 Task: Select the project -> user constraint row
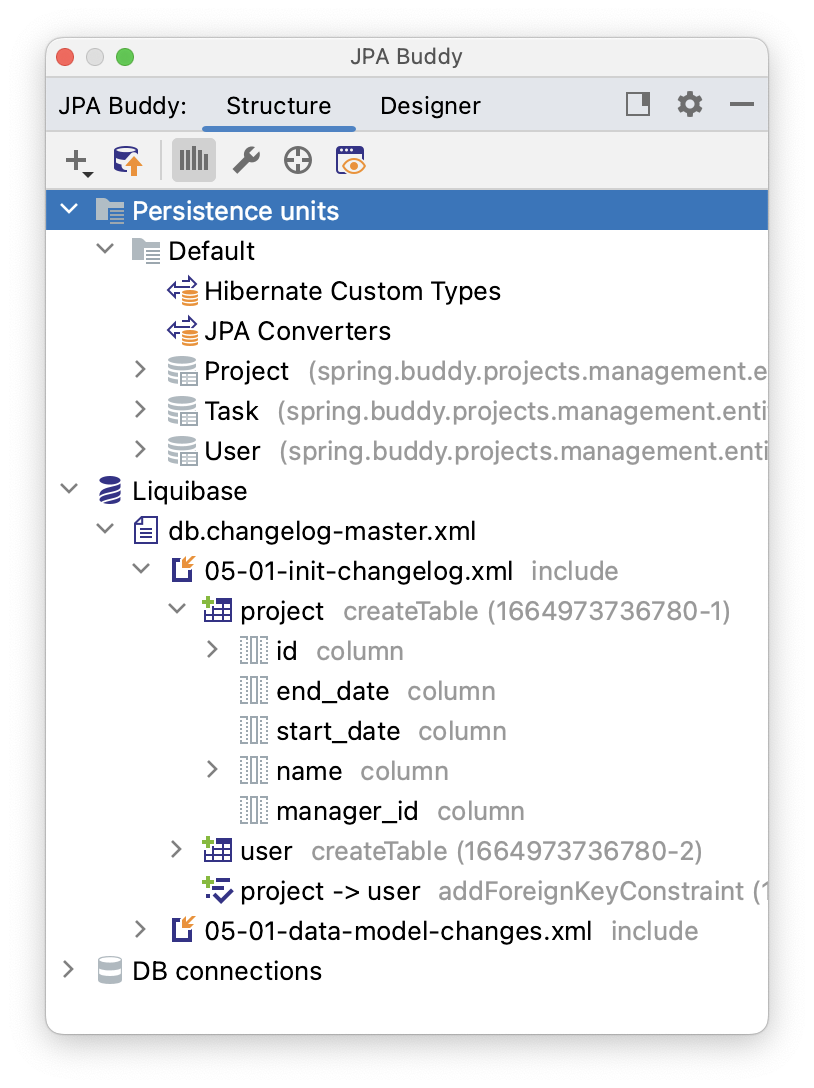click(x=407, y=891)
